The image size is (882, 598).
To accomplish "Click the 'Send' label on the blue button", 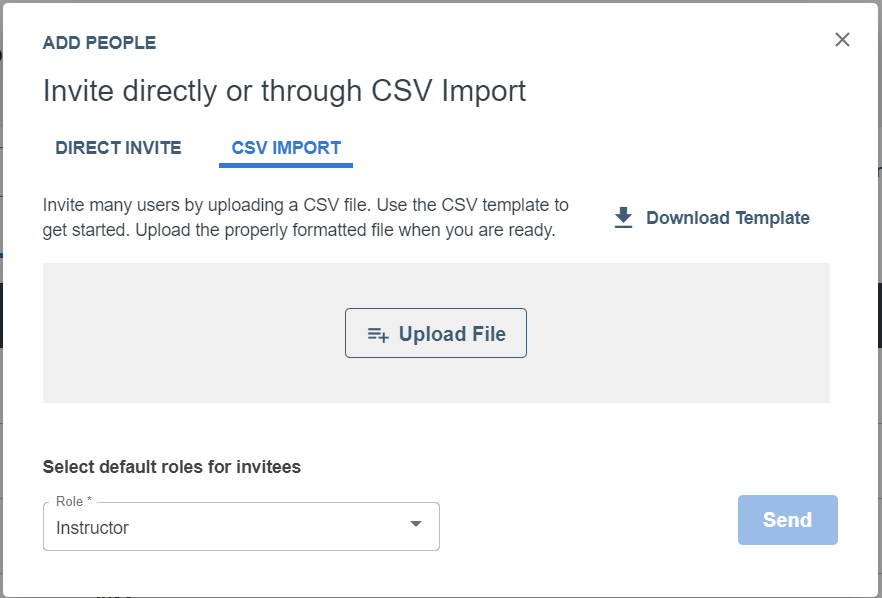I will tap(788, 520).
